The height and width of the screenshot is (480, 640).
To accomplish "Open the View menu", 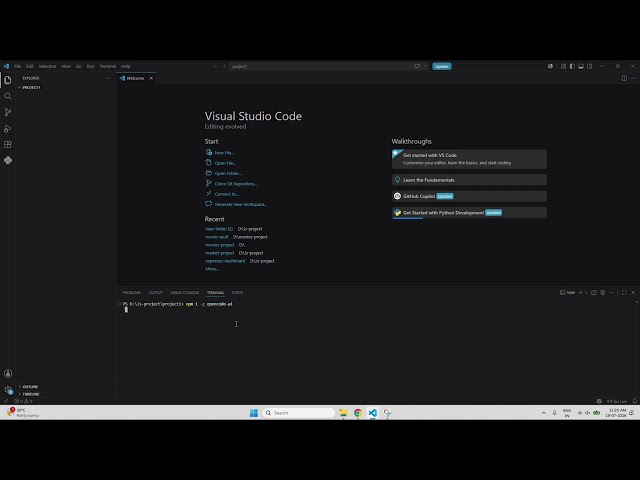I will (66, 66).
